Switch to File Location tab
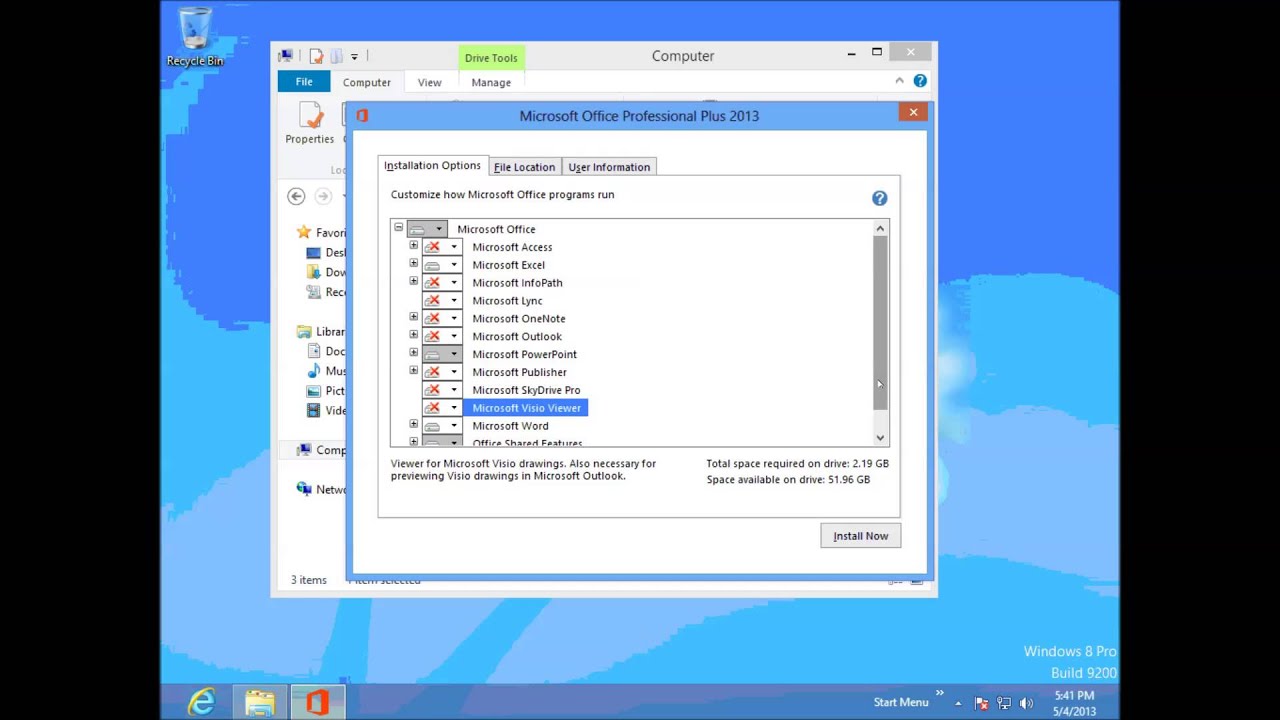 [524, 167]
